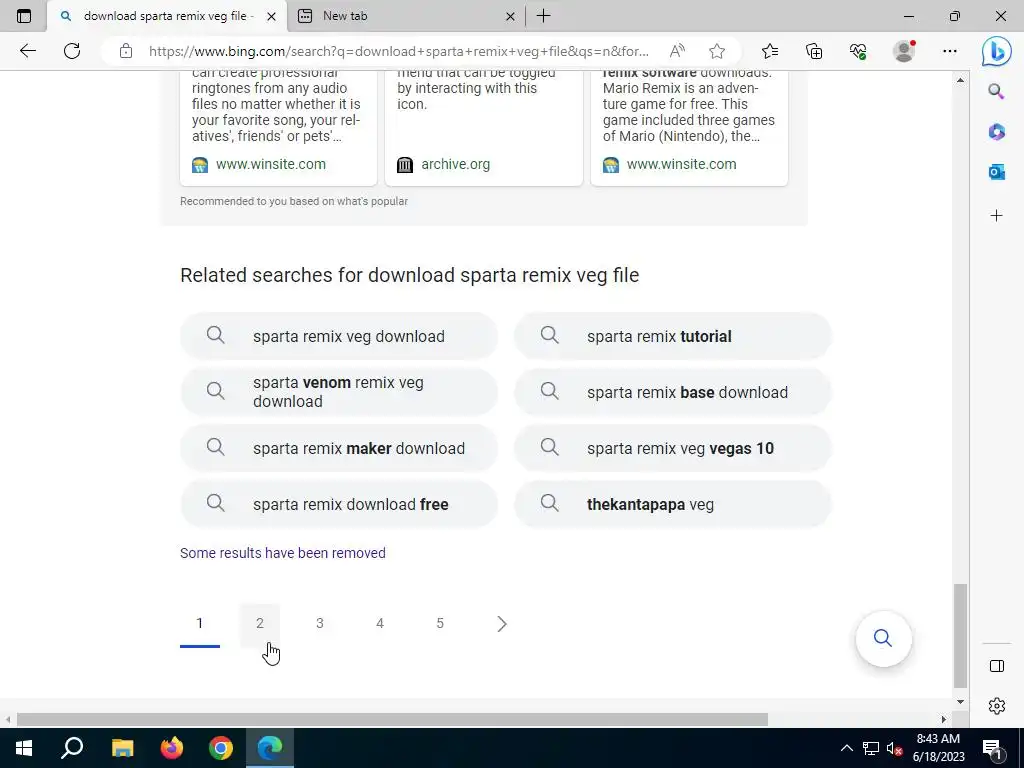1024x768 pixels.
Task: Open Browser essentials heart icon
Action: click(x=858, y=51)
